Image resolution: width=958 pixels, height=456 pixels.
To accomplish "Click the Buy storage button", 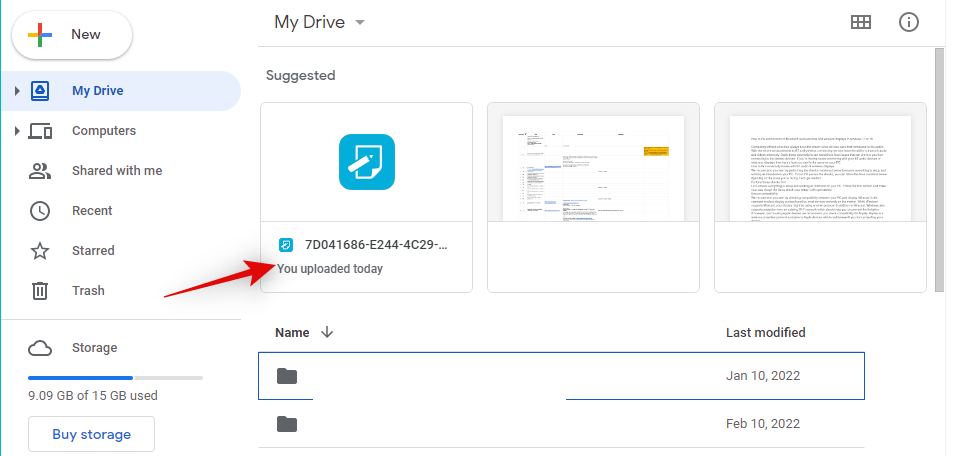I will pos(91,434).
